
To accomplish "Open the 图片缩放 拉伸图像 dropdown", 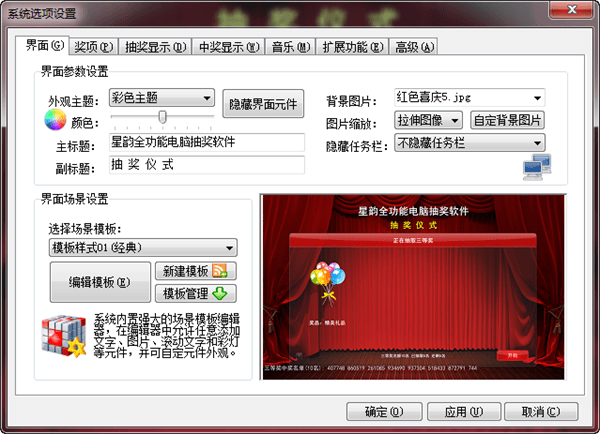I will [457, 120].
